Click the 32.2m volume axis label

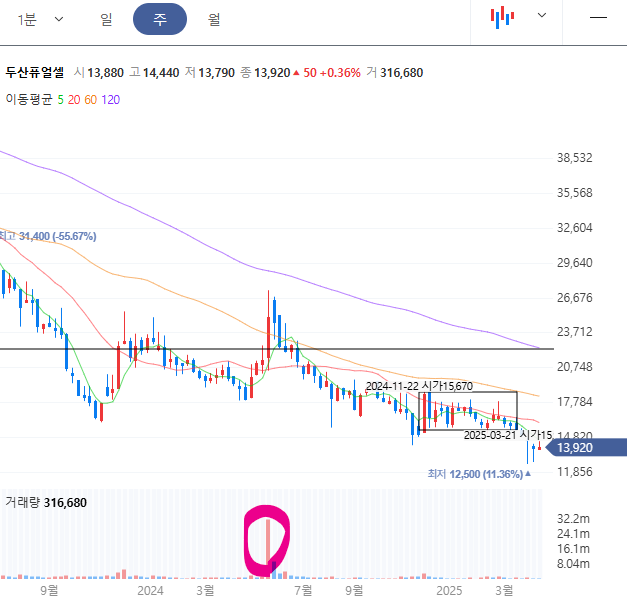pos(573,519)
